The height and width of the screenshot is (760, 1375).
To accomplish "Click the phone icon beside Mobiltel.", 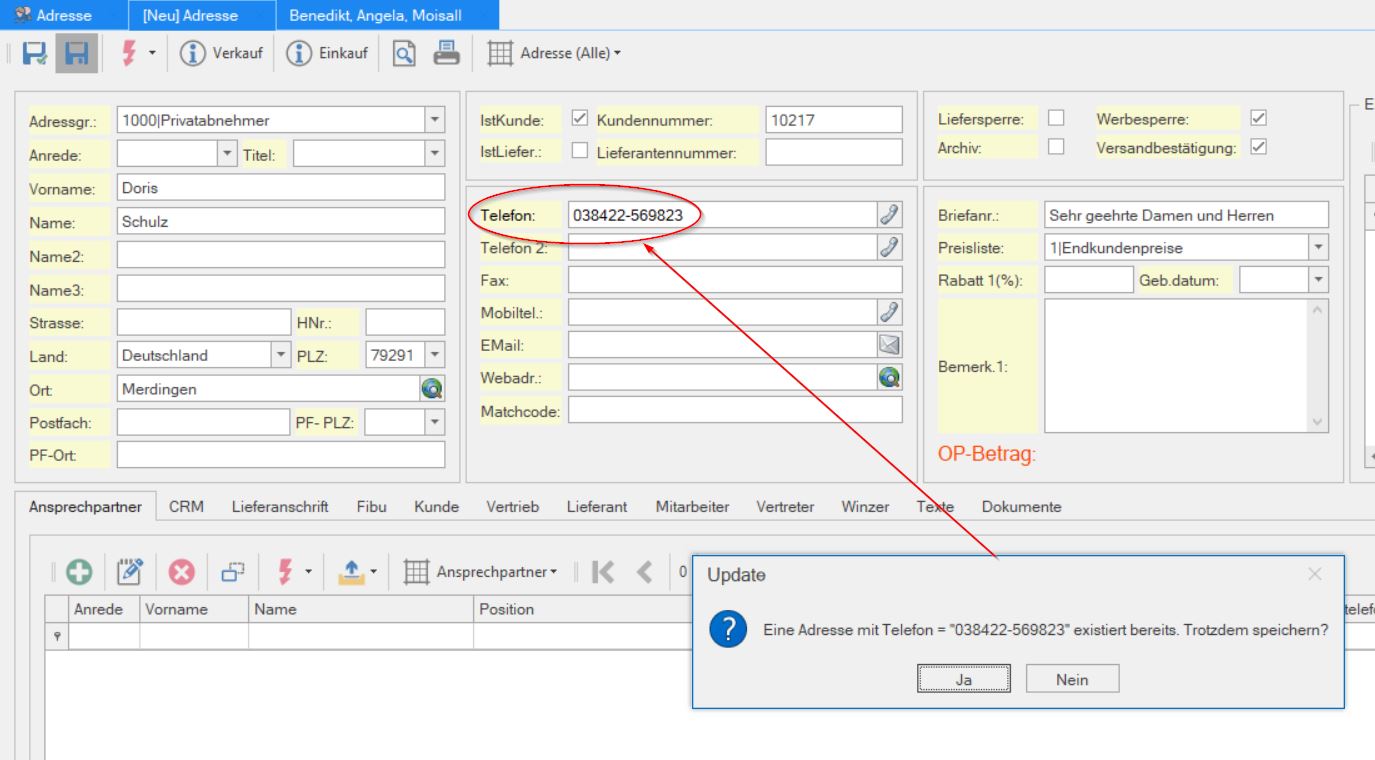I will (889, 312).
